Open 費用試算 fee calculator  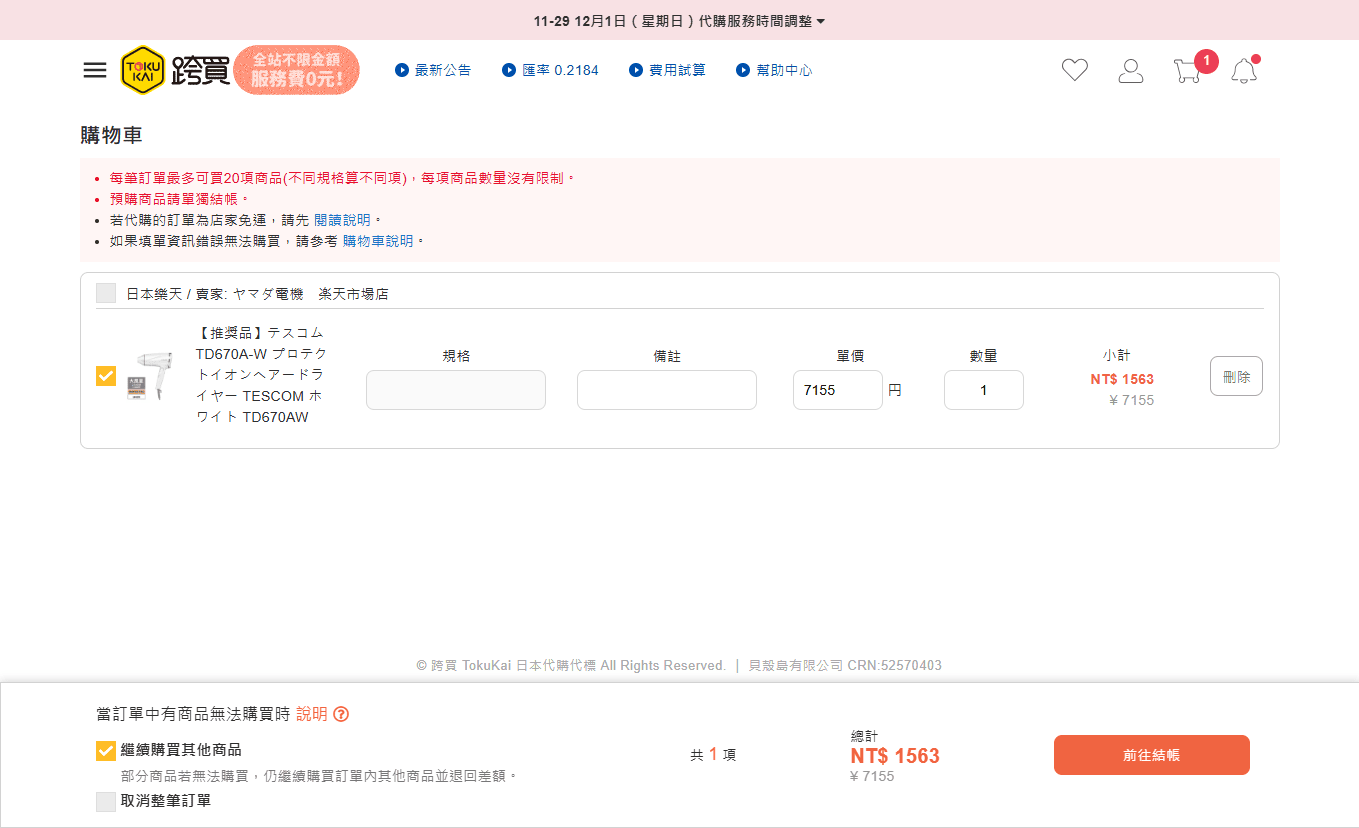pos(667,70)
